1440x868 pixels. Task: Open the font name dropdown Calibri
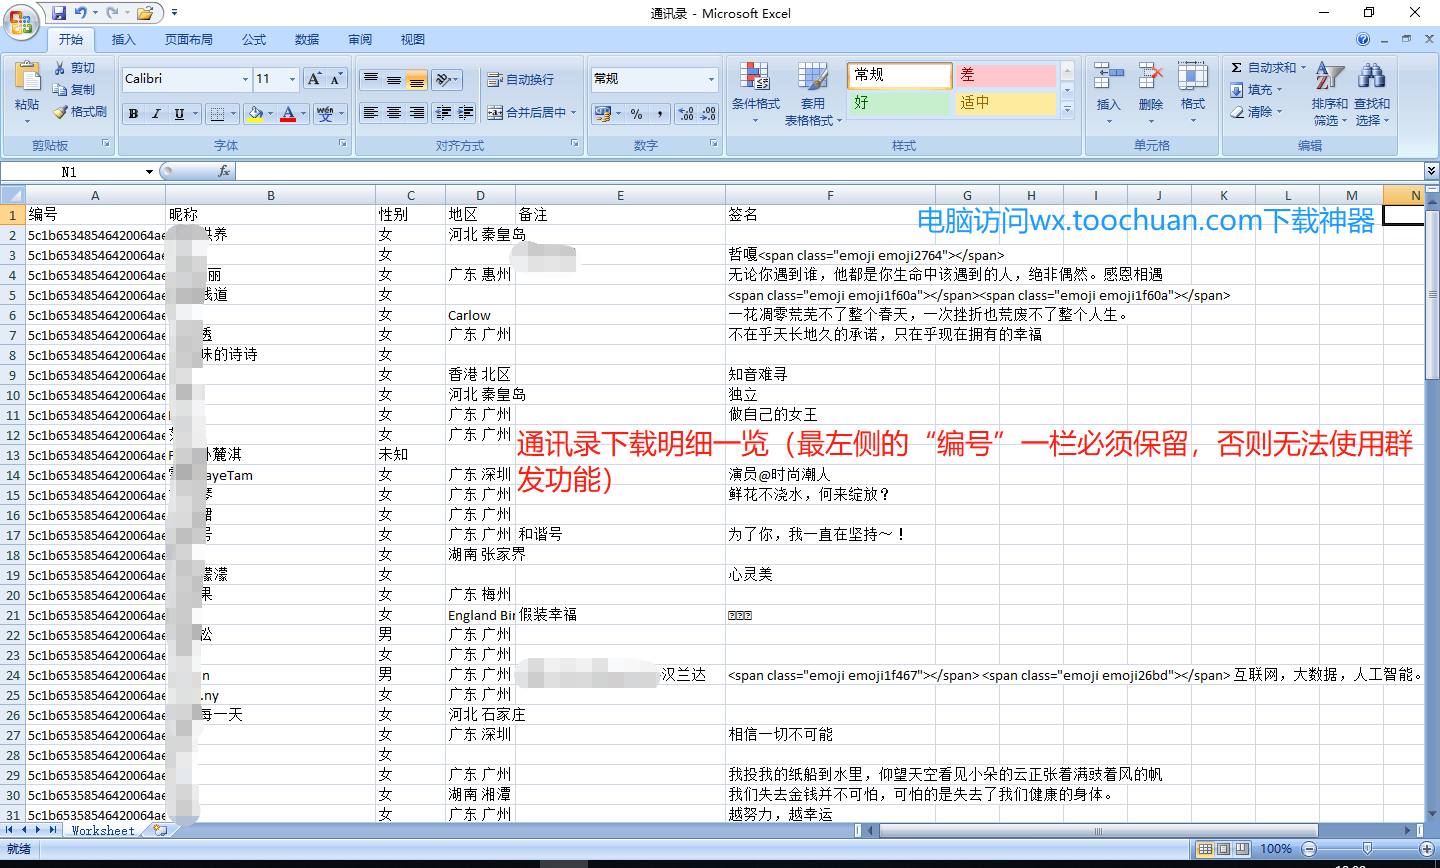(245, 79)
